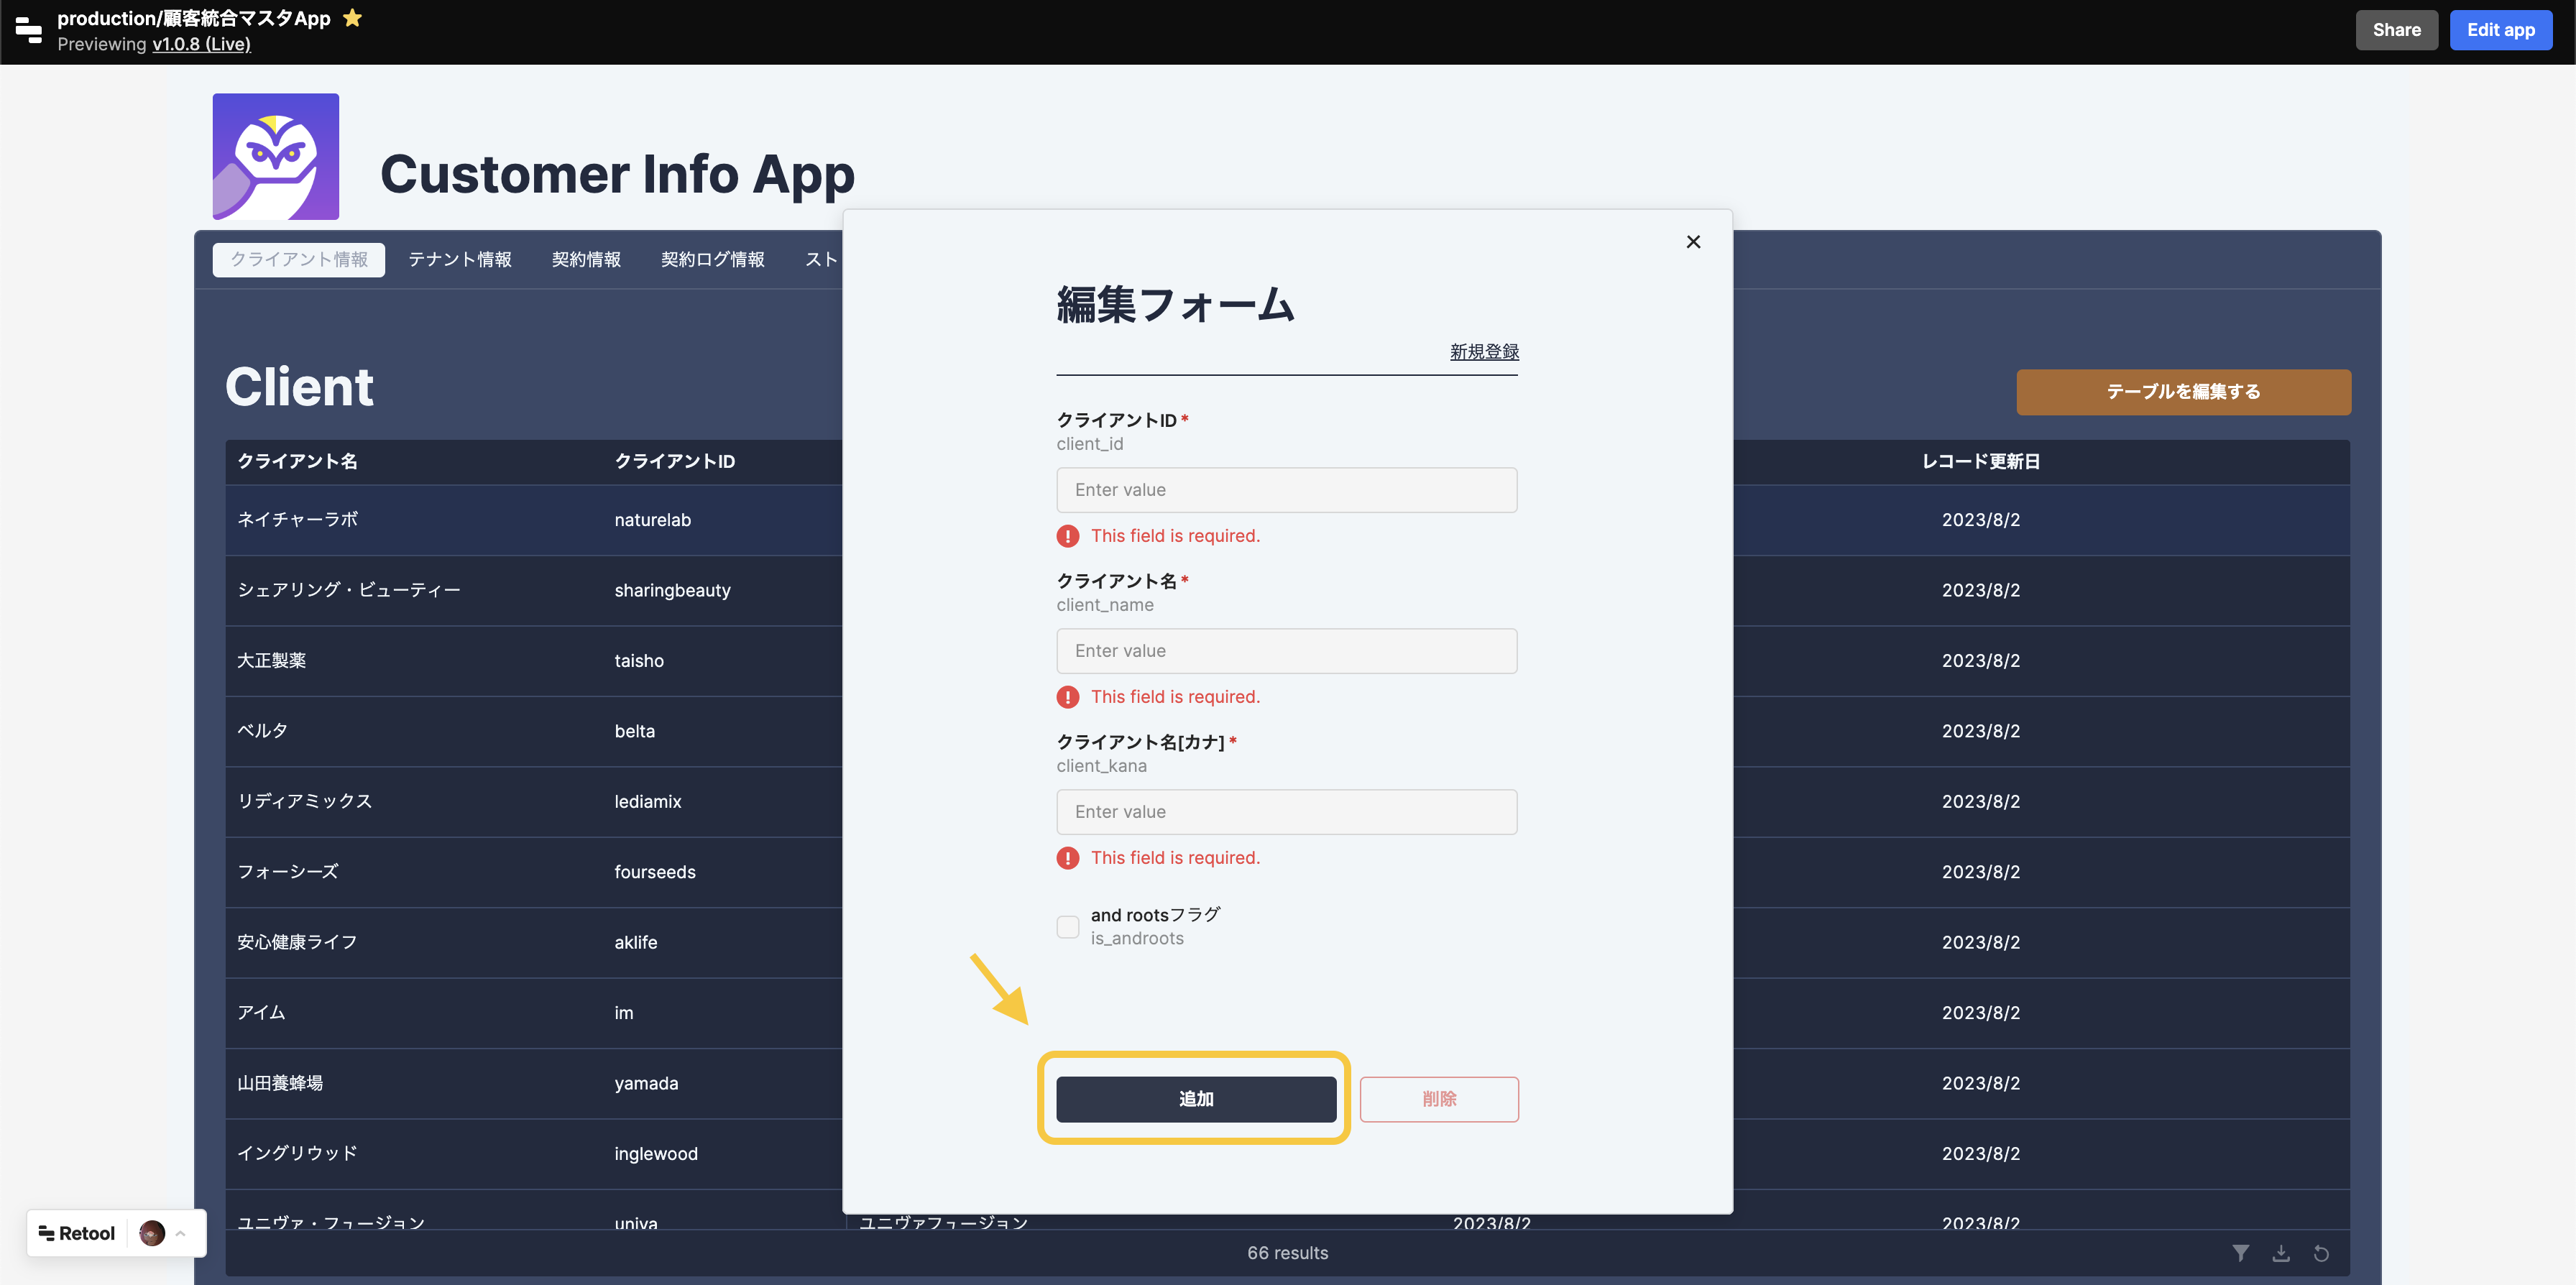Expand the chevron beside the Retool avatar
This screenshot has height=1285, width=2576.
180,1233
